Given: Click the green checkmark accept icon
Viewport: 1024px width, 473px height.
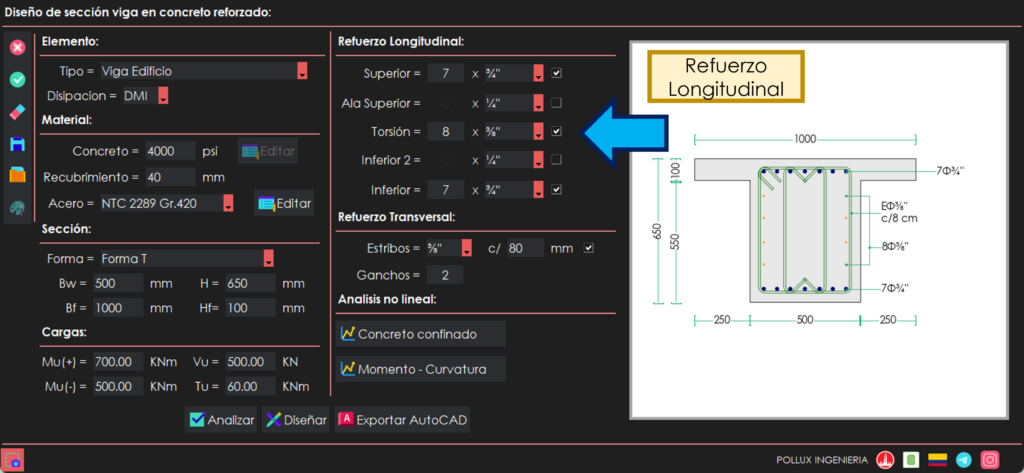Looking at the screenshot, I should [17, 79].
